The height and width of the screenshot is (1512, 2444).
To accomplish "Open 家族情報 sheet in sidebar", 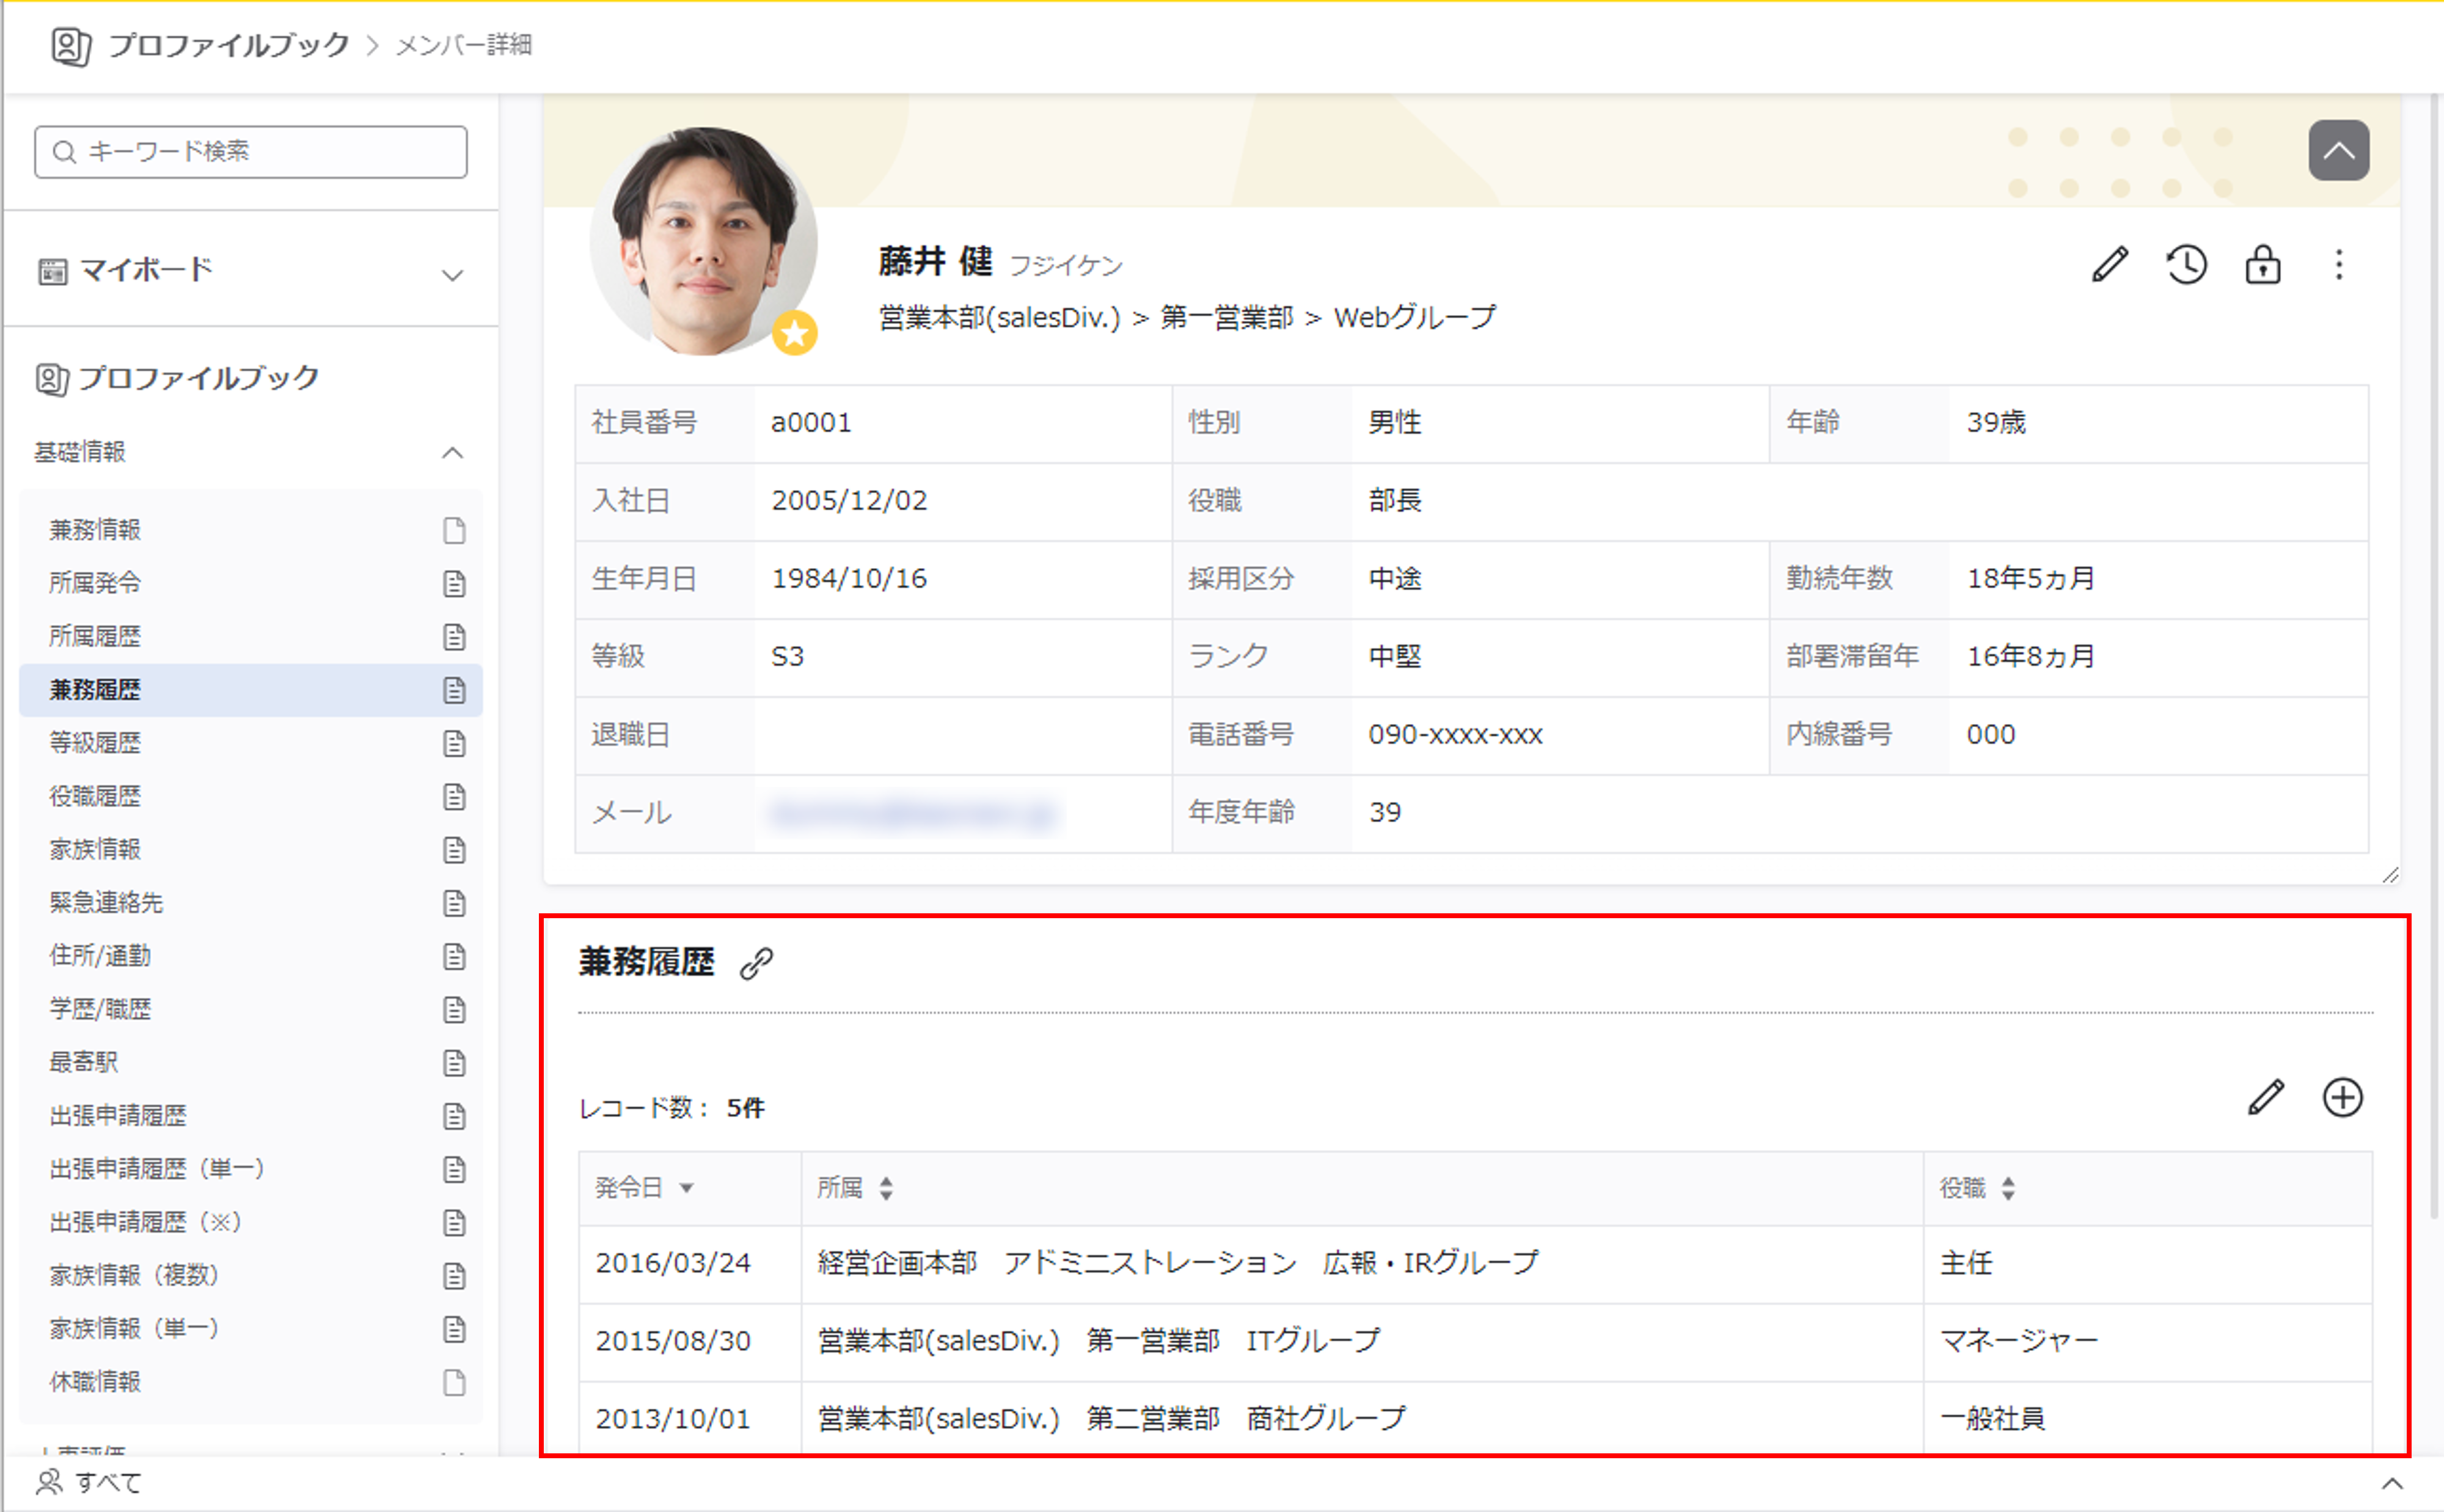I will coord(96,849).
